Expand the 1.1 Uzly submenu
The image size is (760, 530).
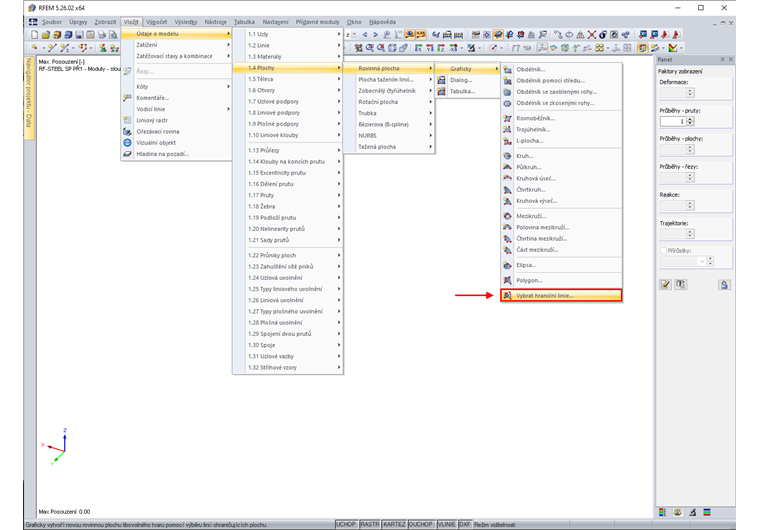[288, 34]
